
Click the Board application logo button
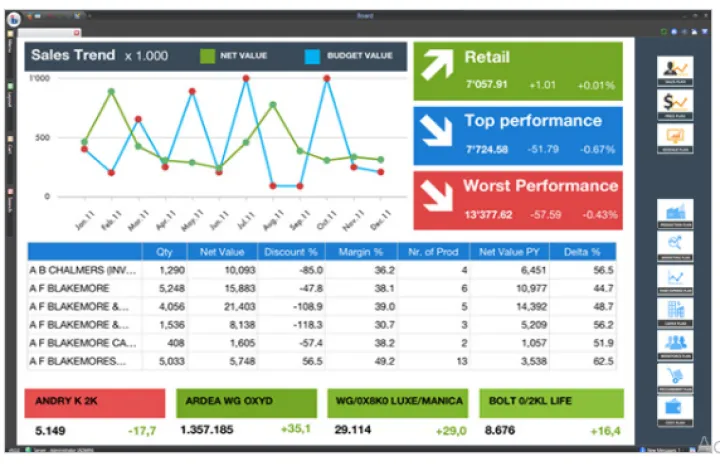(x=13, y=18)
